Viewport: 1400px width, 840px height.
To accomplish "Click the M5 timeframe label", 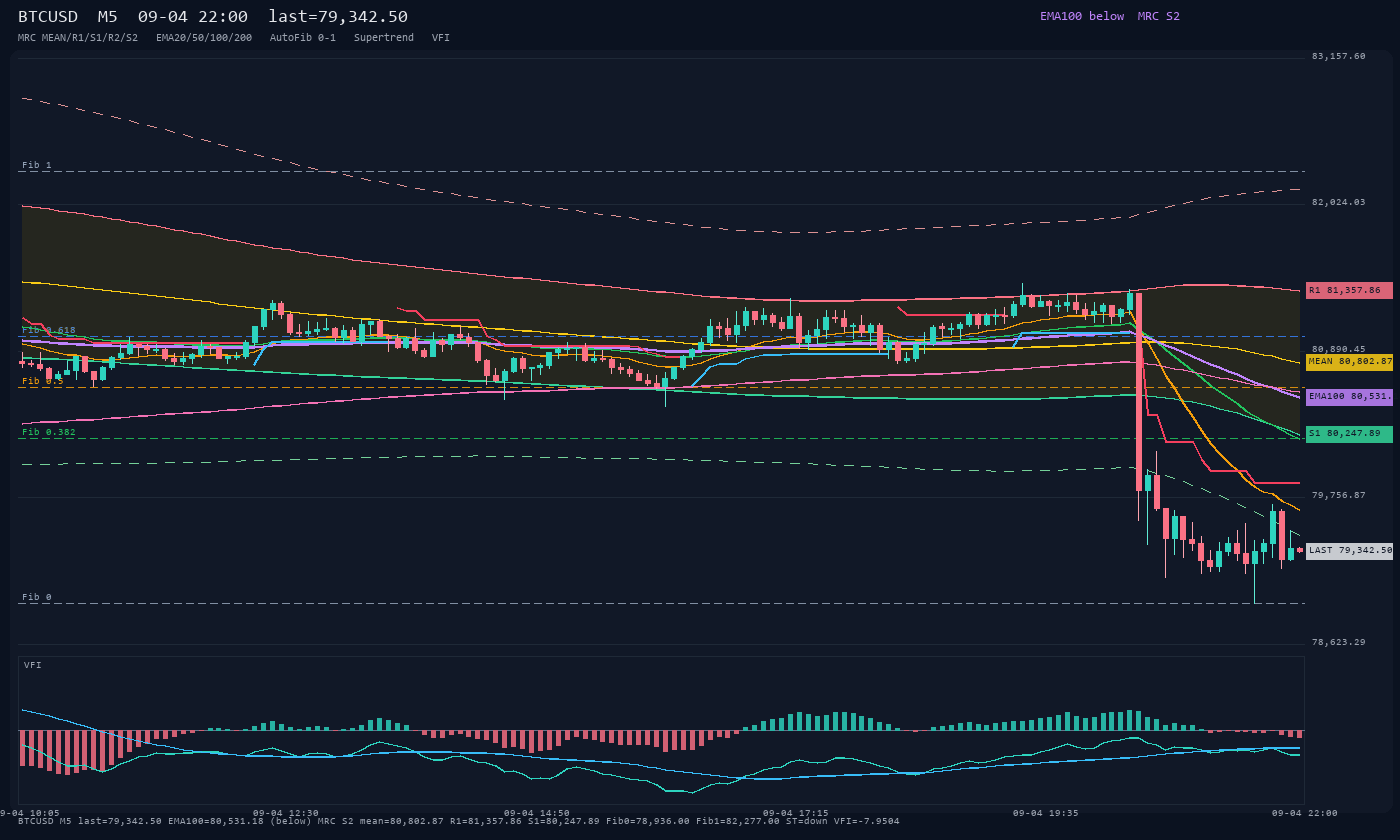I will (x=108, y=17).
